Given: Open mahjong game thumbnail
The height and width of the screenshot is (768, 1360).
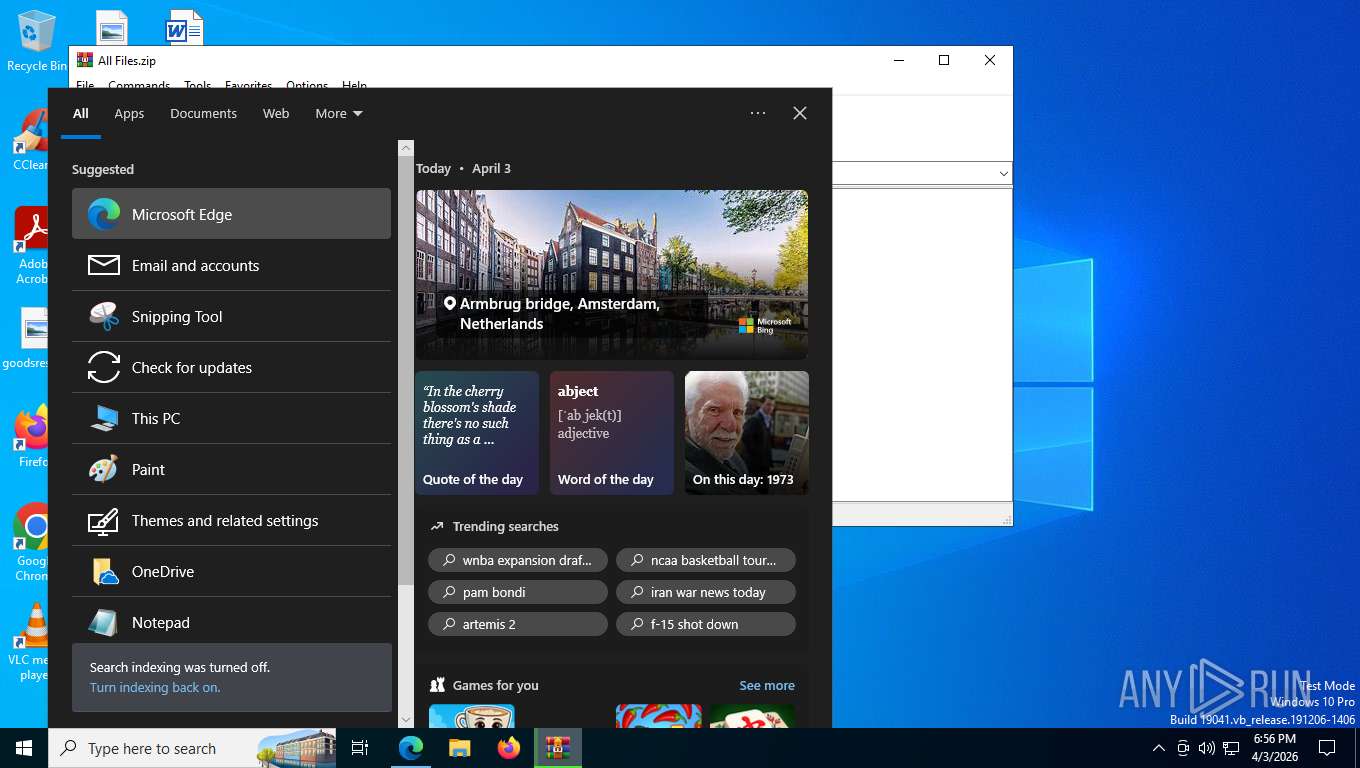Looking at the screenshot, I should coord(753,716).
